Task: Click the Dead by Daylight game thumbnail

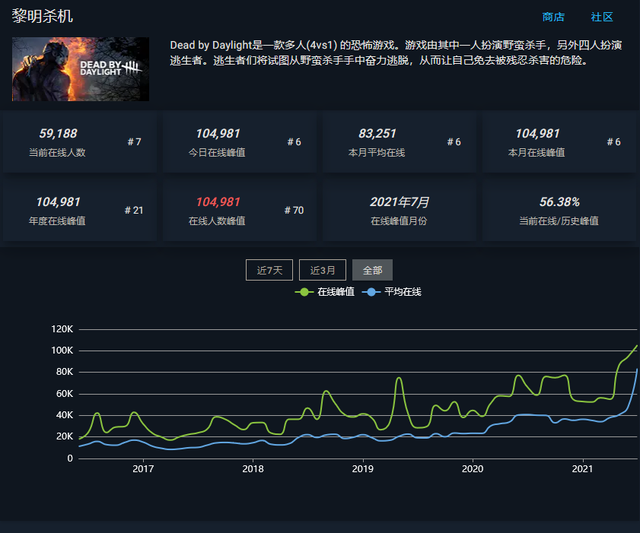Action: 80,69
